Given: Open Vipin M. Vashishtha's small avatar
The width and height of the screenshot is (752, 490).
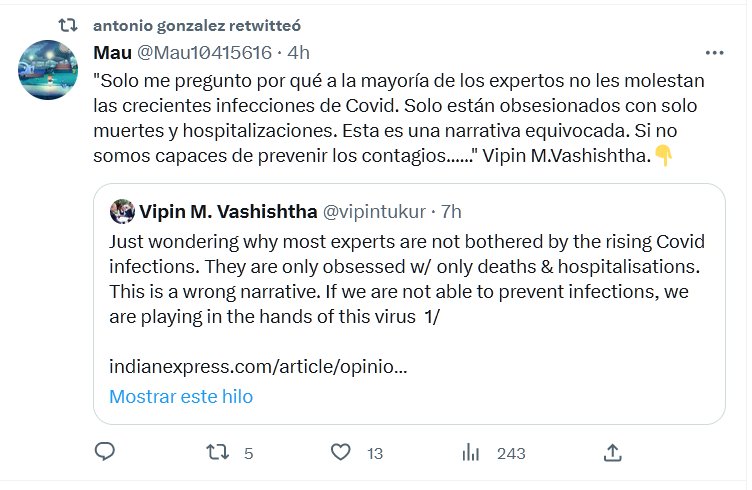Looking at the screenshot, I should tap(122, 211).
